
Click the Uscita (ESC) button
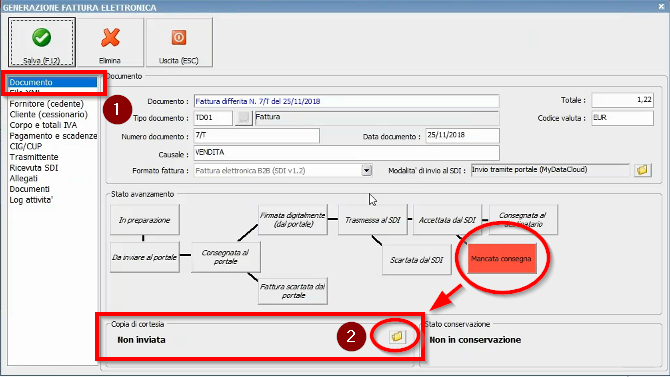tap(179, 42)
